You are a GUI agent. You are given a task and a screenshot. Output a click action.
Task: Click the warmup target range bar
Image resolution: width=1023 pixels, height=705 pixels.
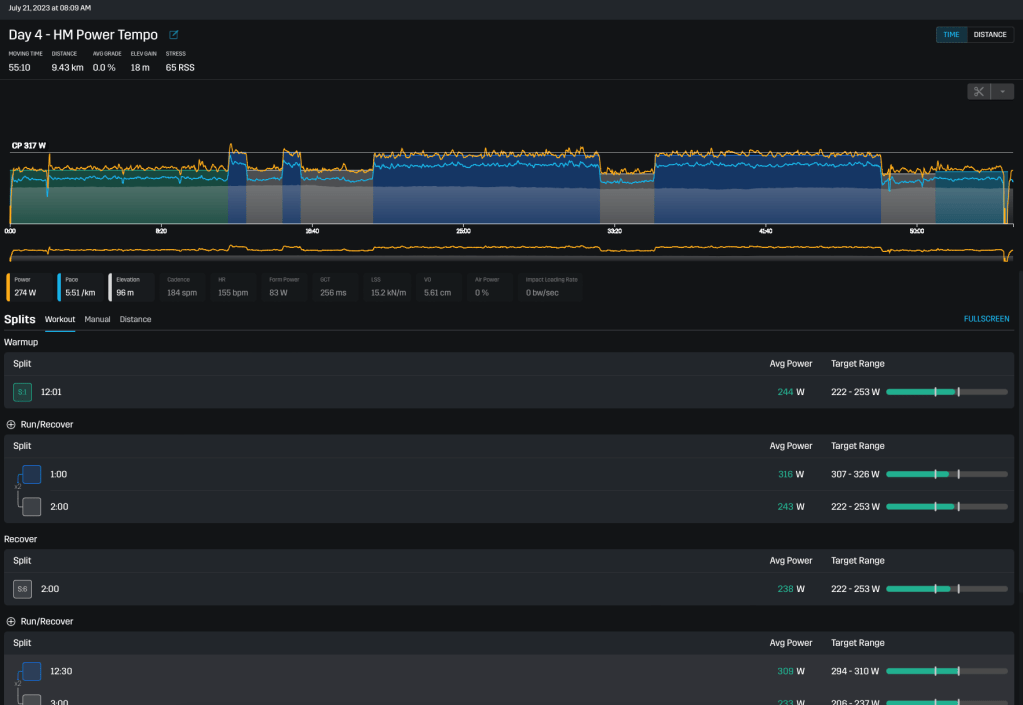(x=946, y=392)
